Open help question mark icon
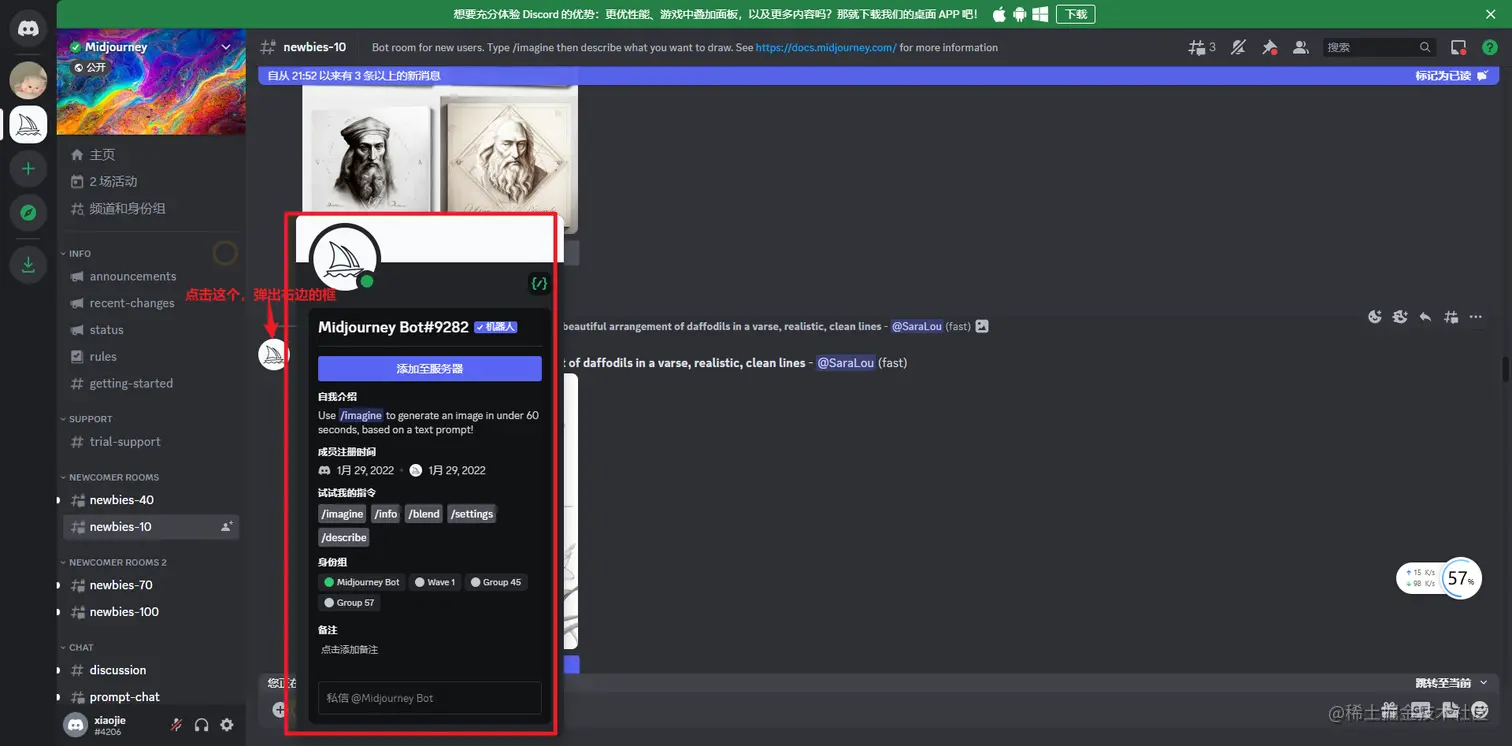 [x=1489, y=47]
